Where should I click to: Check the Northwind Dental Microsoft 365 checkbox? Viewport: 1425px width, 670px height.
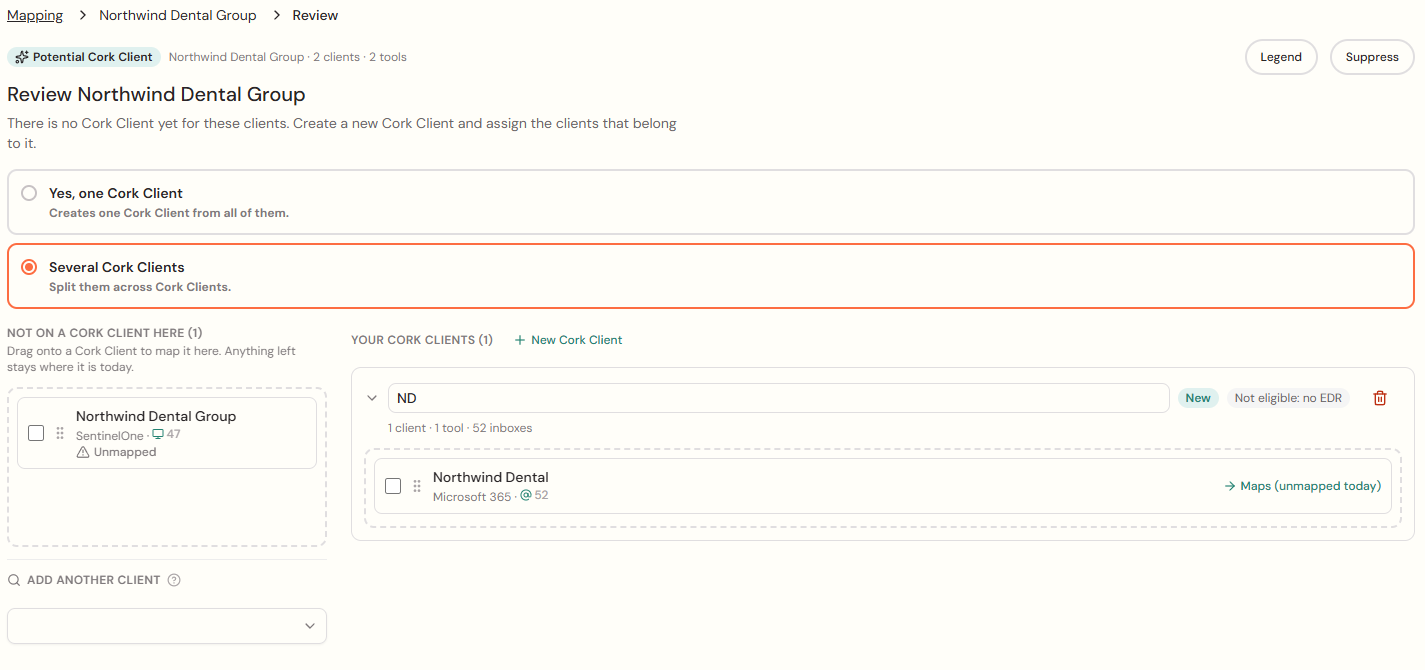393,486
